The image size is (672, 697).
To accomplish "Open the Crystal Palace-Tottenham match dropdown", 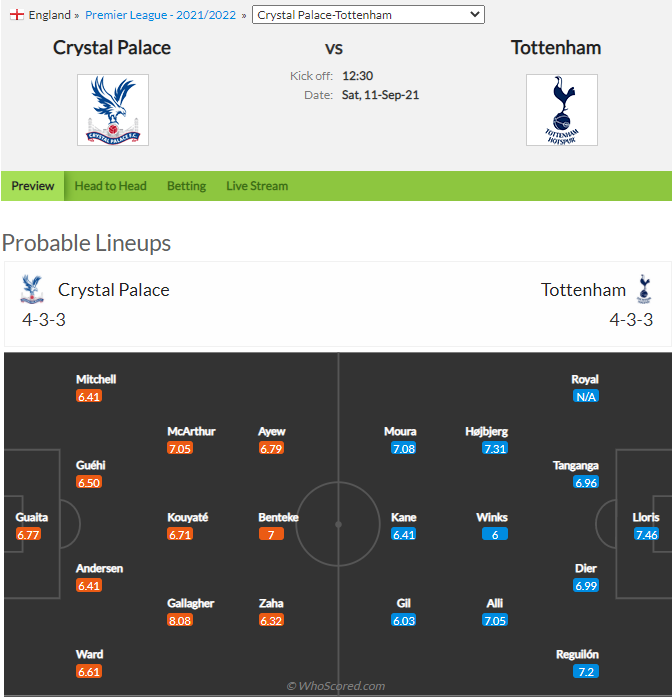I will point(368,15).
